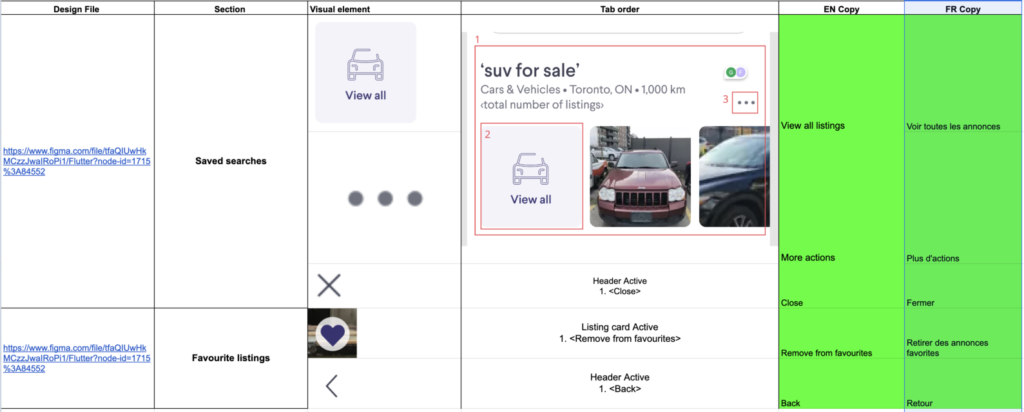
Task: Click the View all card marked 2 in the mockup
Action: [x=532, y=176]
